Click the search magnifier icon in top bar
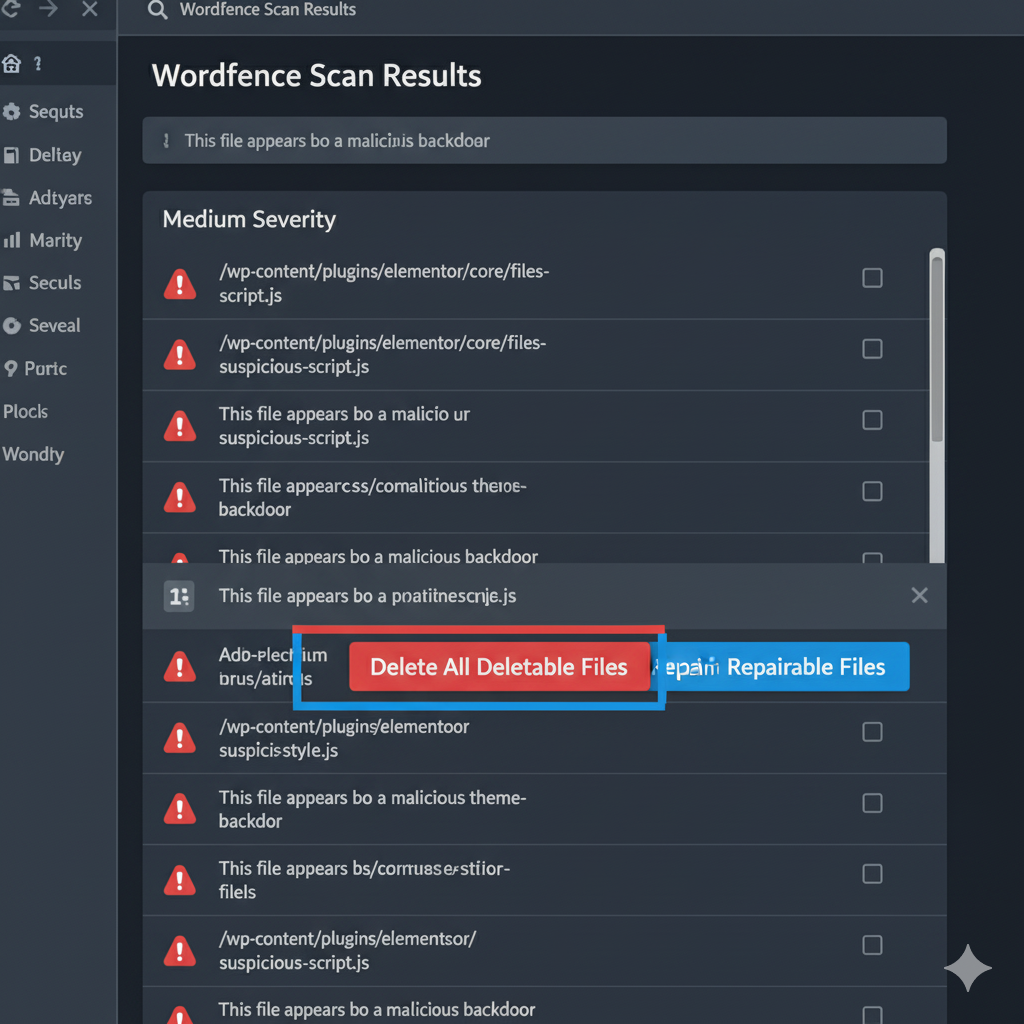Screen dimensions: 1024x1024 click(157, 10)
